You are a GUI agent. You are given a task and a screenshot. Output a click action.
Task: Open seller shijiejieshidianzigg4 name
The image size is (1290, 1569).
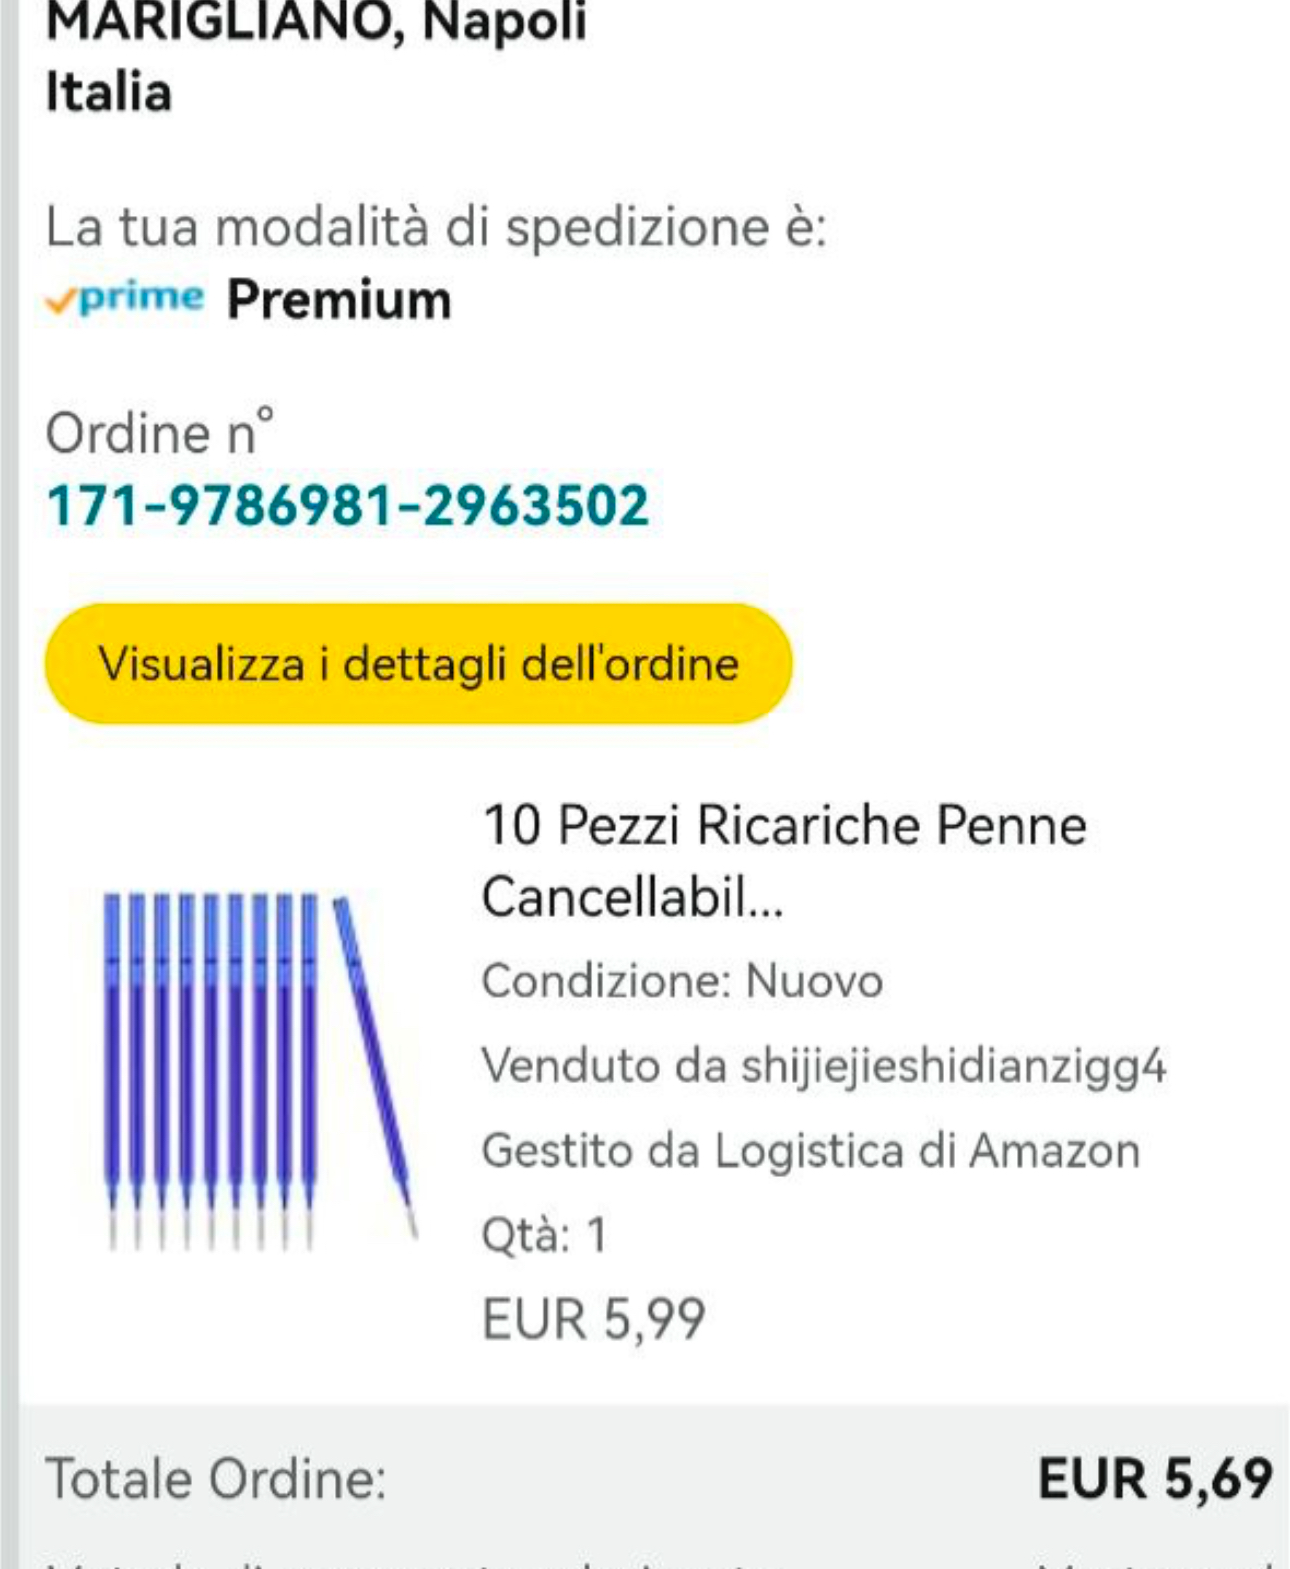coord(952,1065)
